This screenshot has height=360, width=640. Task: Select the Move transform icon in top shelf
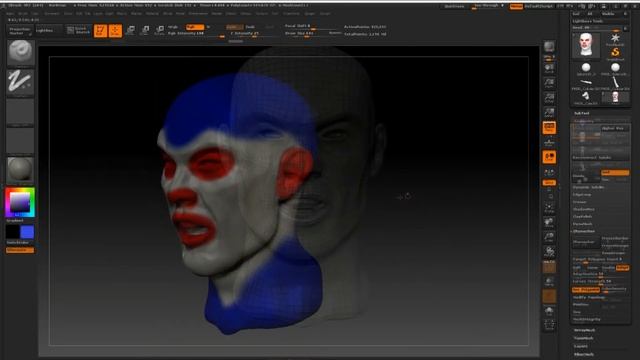click(130, 31)
